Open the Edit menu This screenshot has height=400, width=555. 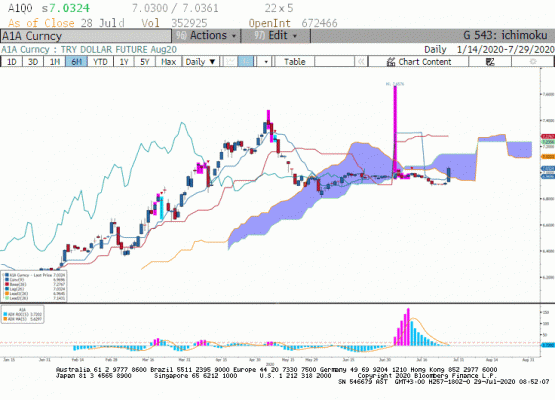pyautogui.click(x=275, y=36)
